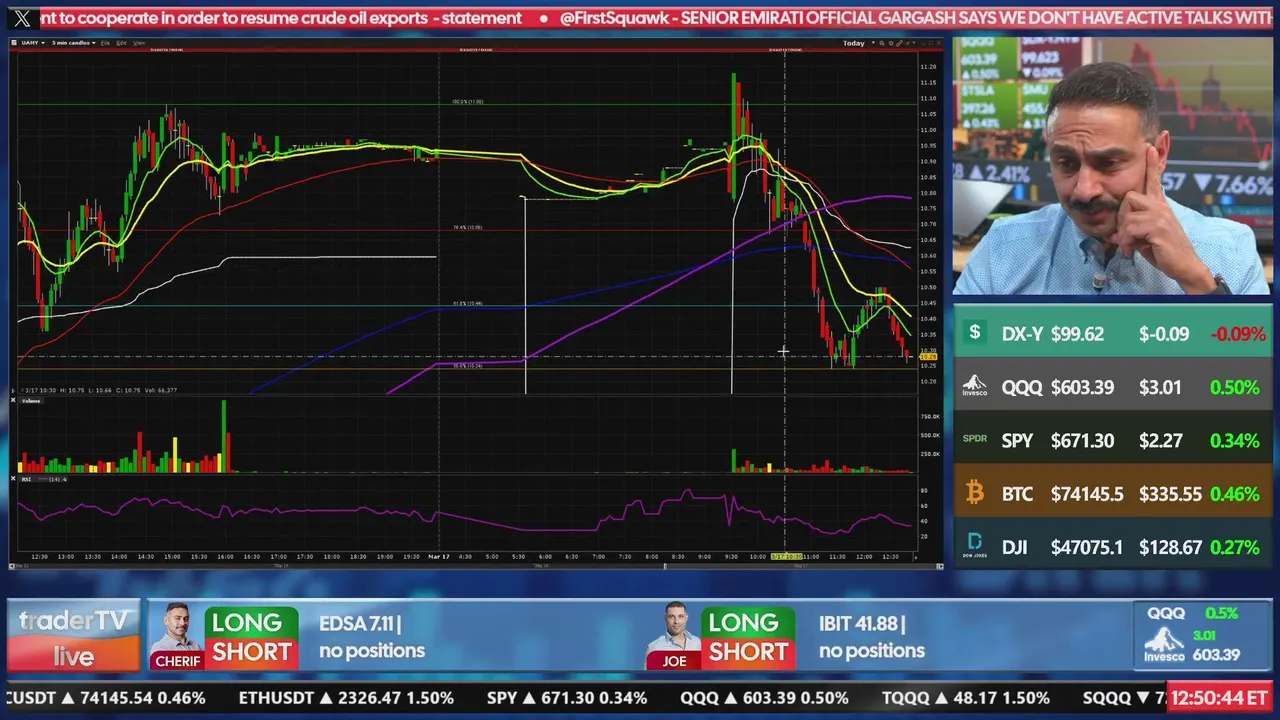The width and height of the screenshot is (1280, 720).
Task: Click the SPDR logo on SPY row
Action: tap(975, 439)
